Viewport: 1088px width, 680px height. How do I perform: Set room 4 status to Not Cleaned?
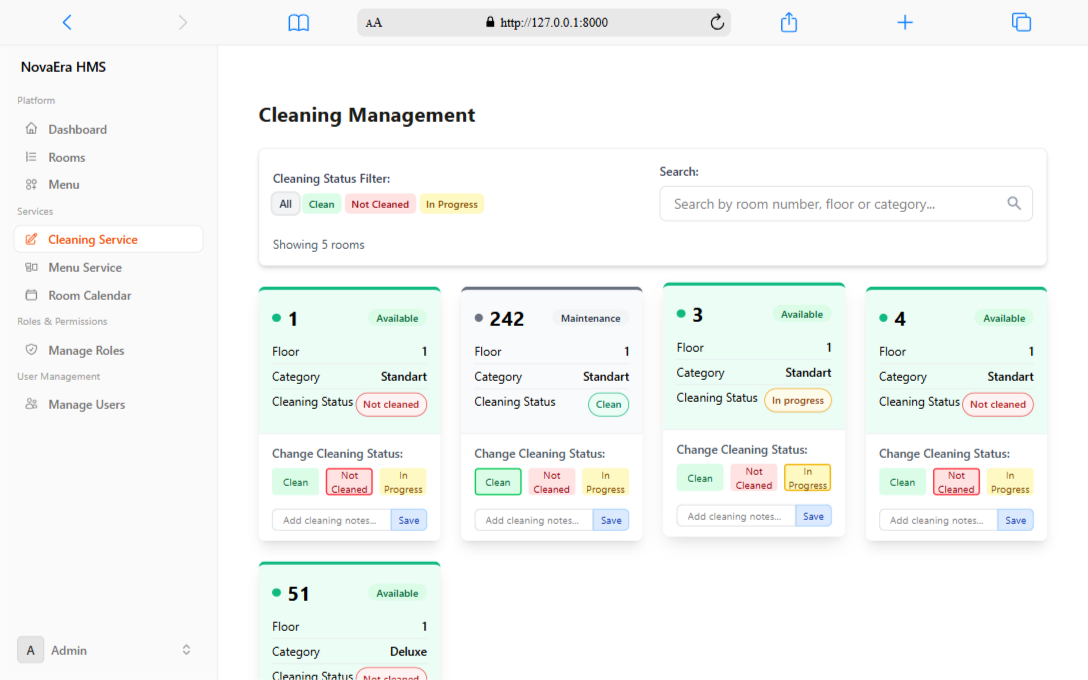pos(956,482)
